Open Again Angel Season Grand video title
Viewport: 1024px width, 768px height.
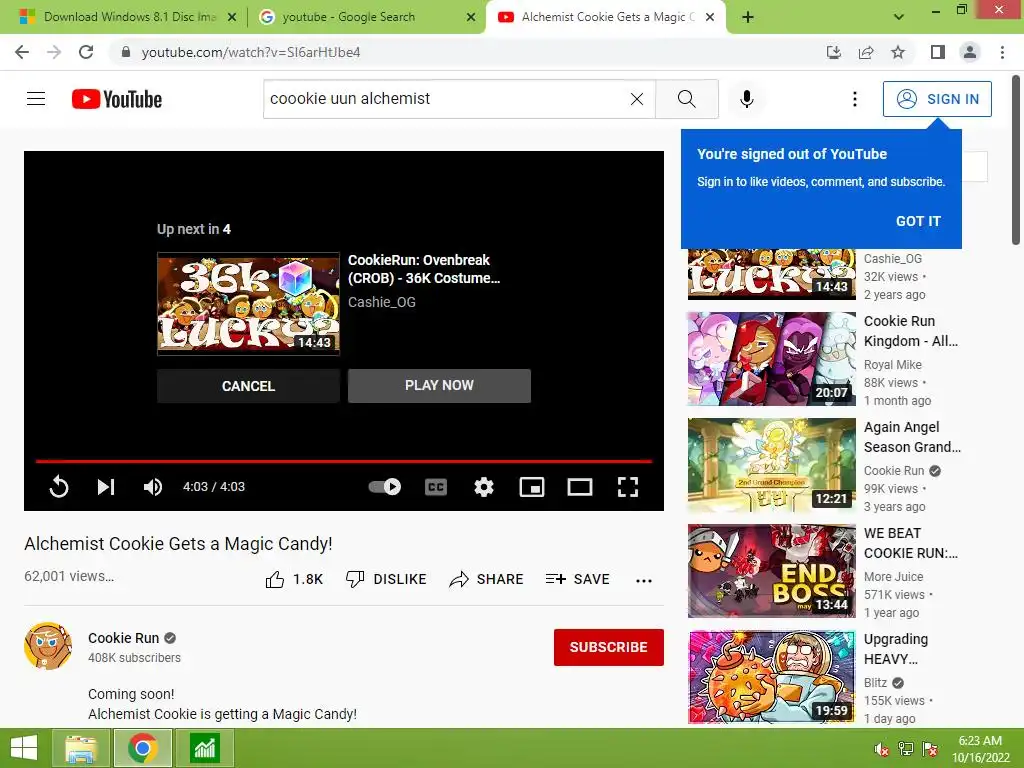coord(912,437)
